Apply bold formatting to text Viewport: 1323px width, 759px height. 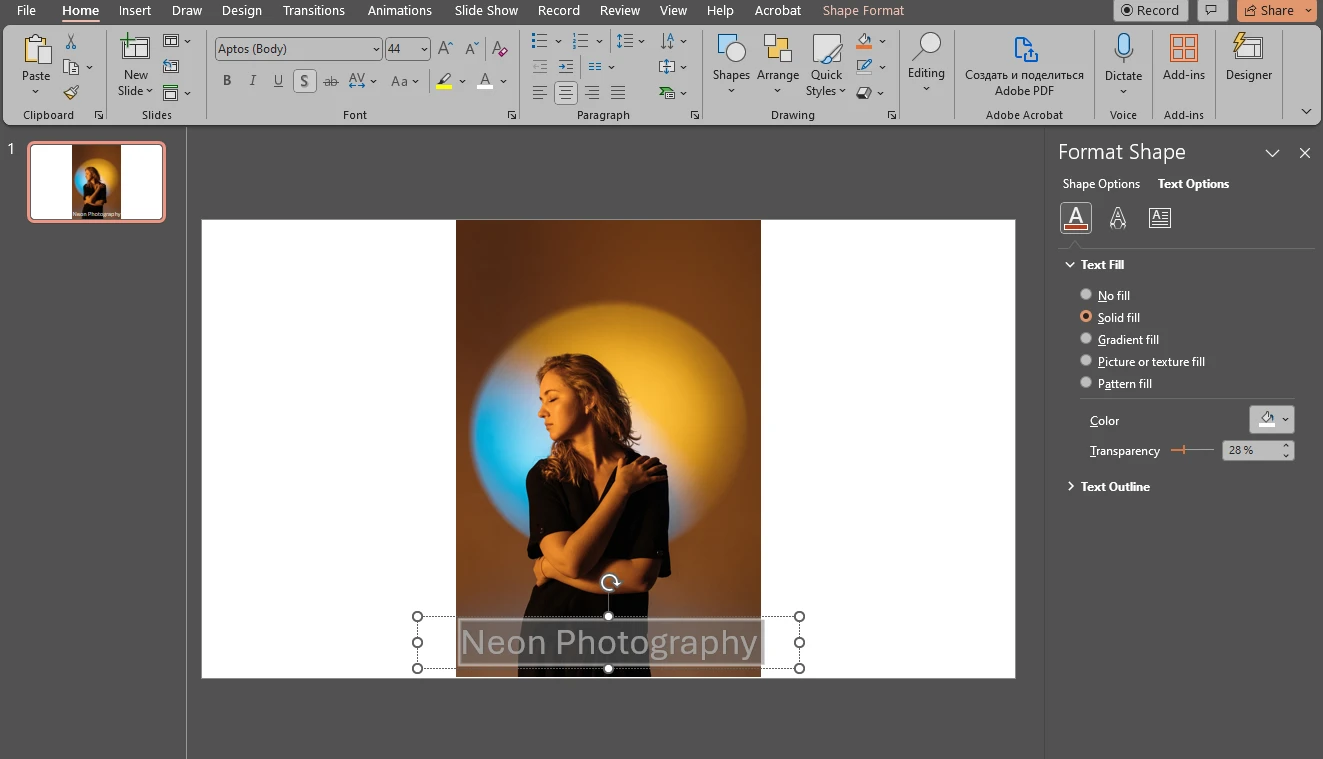(226, 80)
